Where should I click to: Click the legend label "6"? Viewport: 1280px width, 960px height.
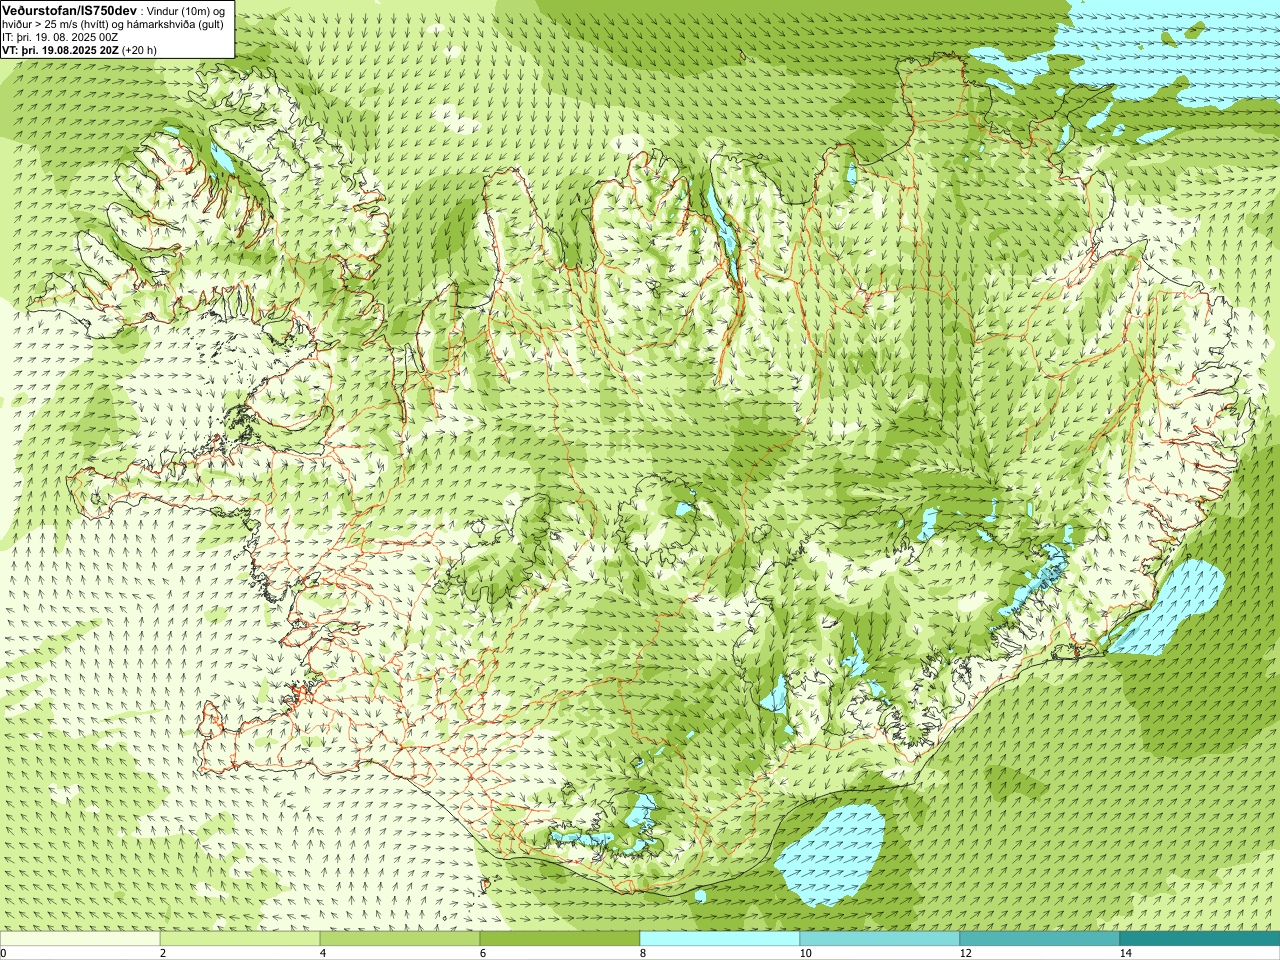[x=482, y=953]
